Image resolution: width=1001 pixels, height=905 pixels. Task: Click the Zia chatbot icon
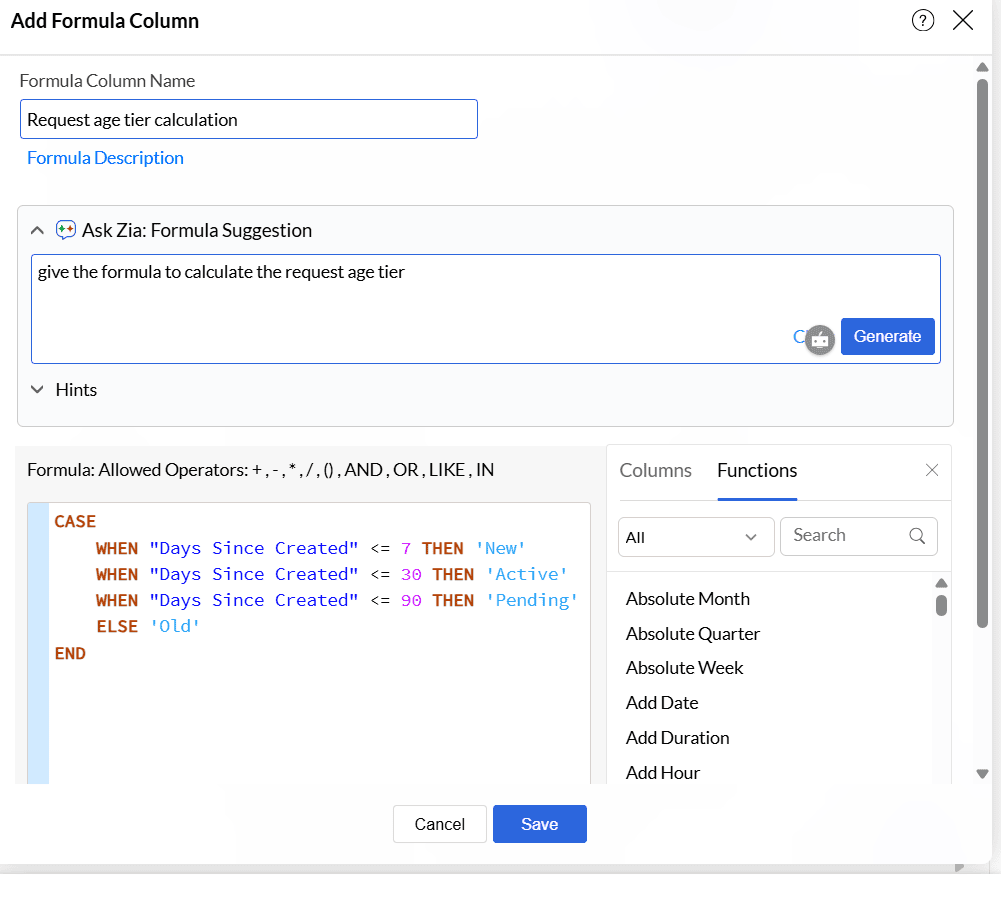click(x=820, y=339)
